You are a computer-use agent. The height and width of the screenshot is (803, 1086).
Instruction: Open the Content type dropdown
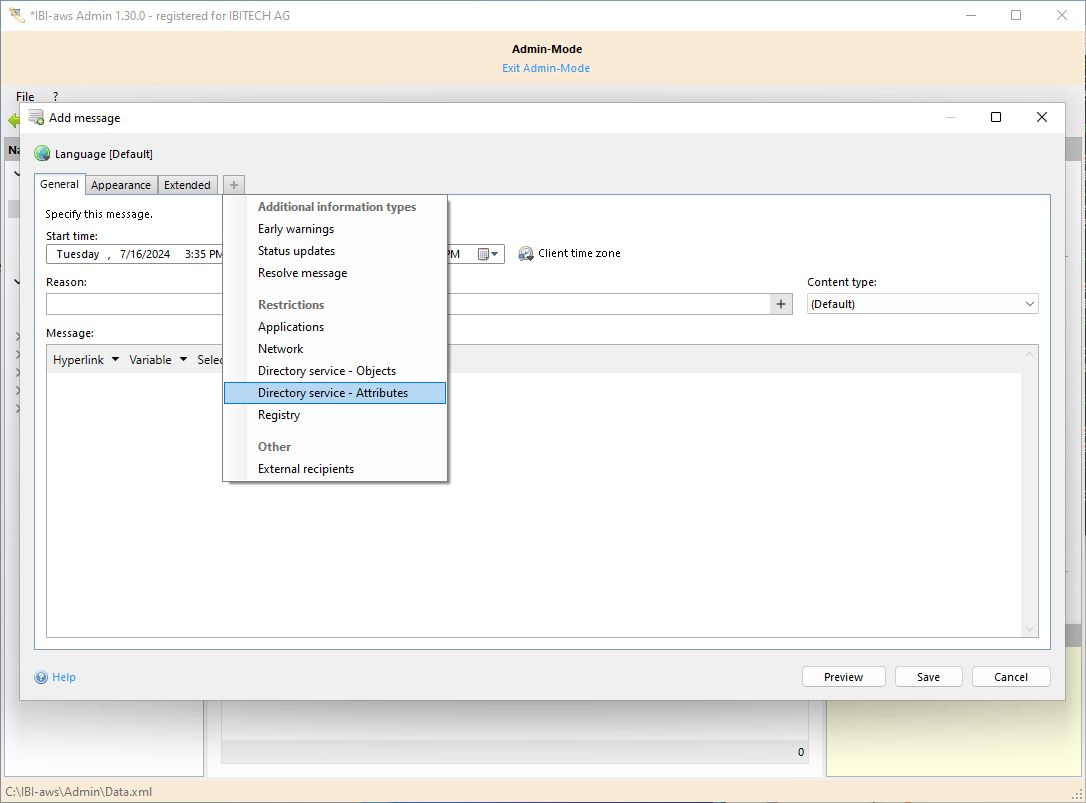coord(922,304)
